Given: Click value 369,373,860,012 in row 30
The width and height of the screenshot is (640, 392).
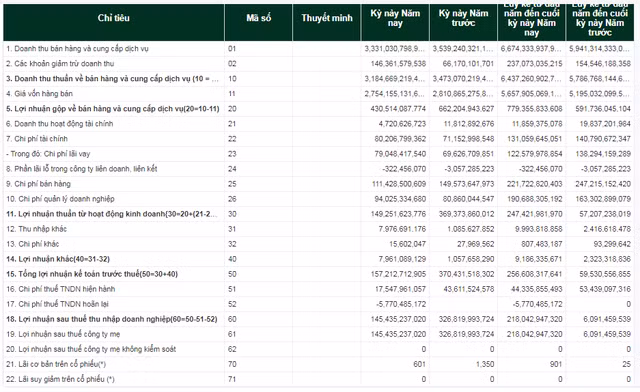Looking at the screenshot, I should [x=467, y=214].
